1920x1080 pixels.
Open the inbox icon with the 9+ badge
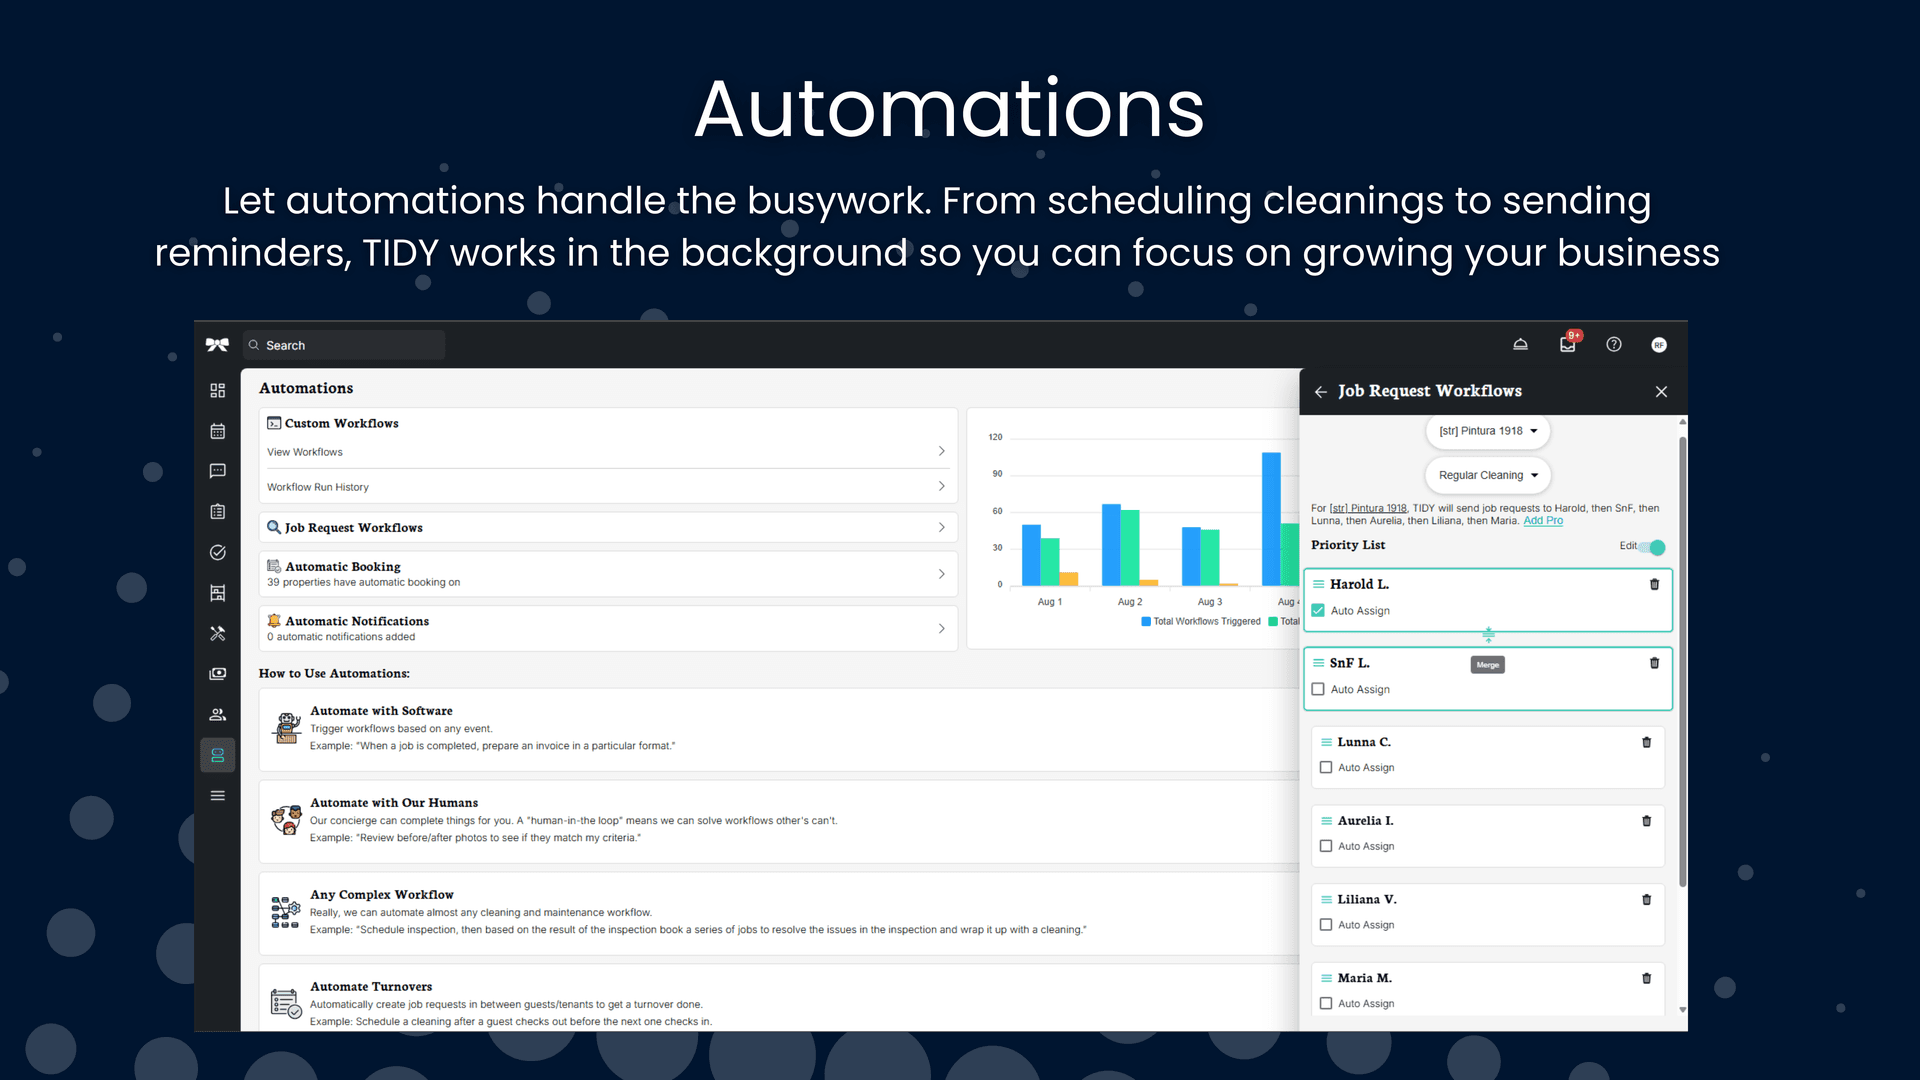(1567, 344)
